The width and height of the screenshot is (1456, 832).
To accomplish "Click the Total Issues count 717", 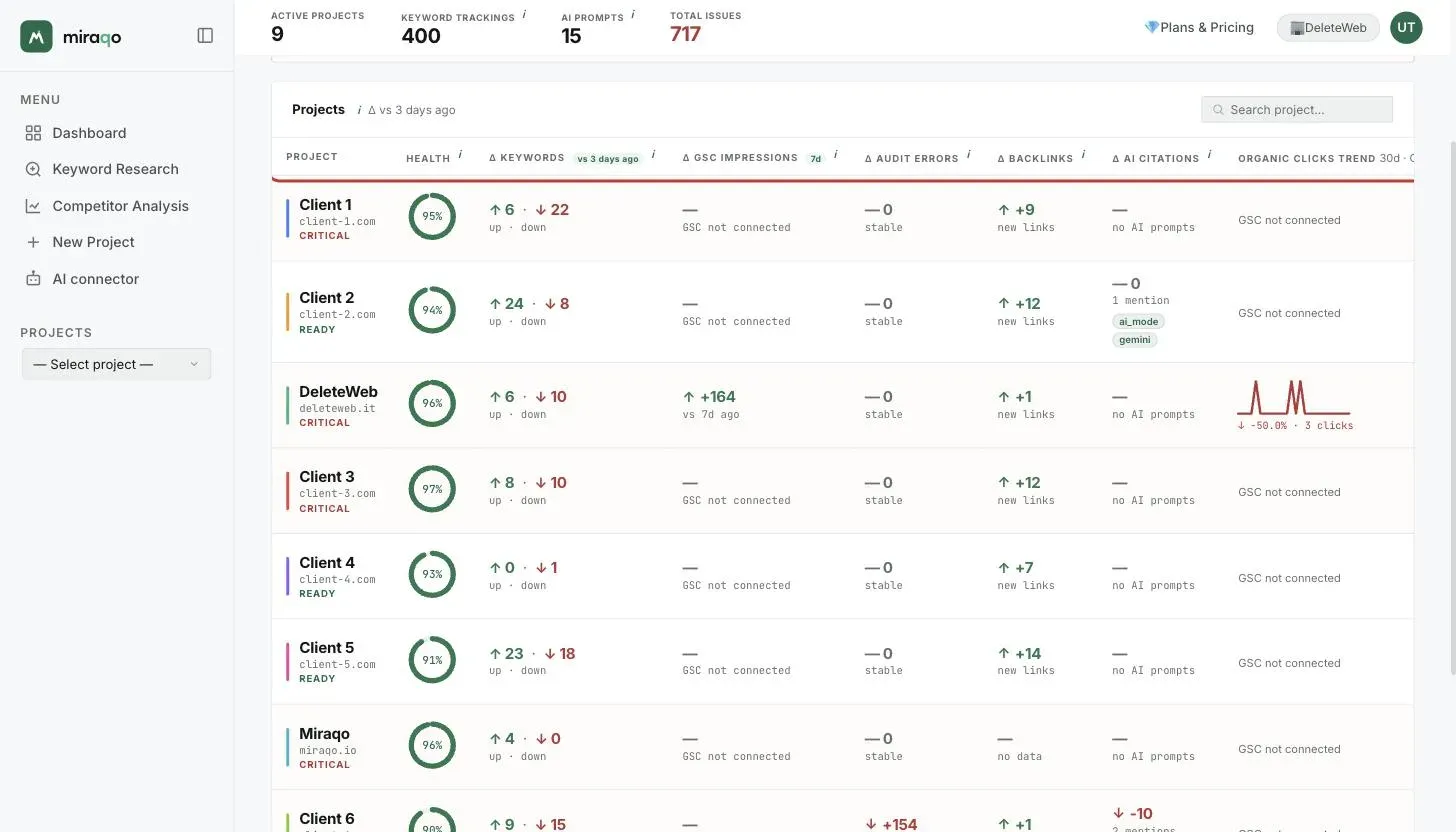I will [685, 34].
